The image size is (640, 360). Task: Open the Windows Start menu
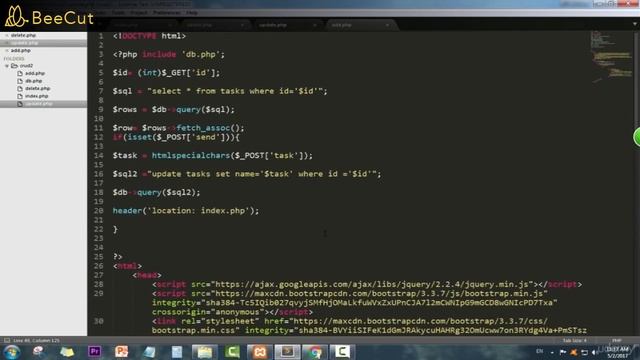click(x=11, y=352)
